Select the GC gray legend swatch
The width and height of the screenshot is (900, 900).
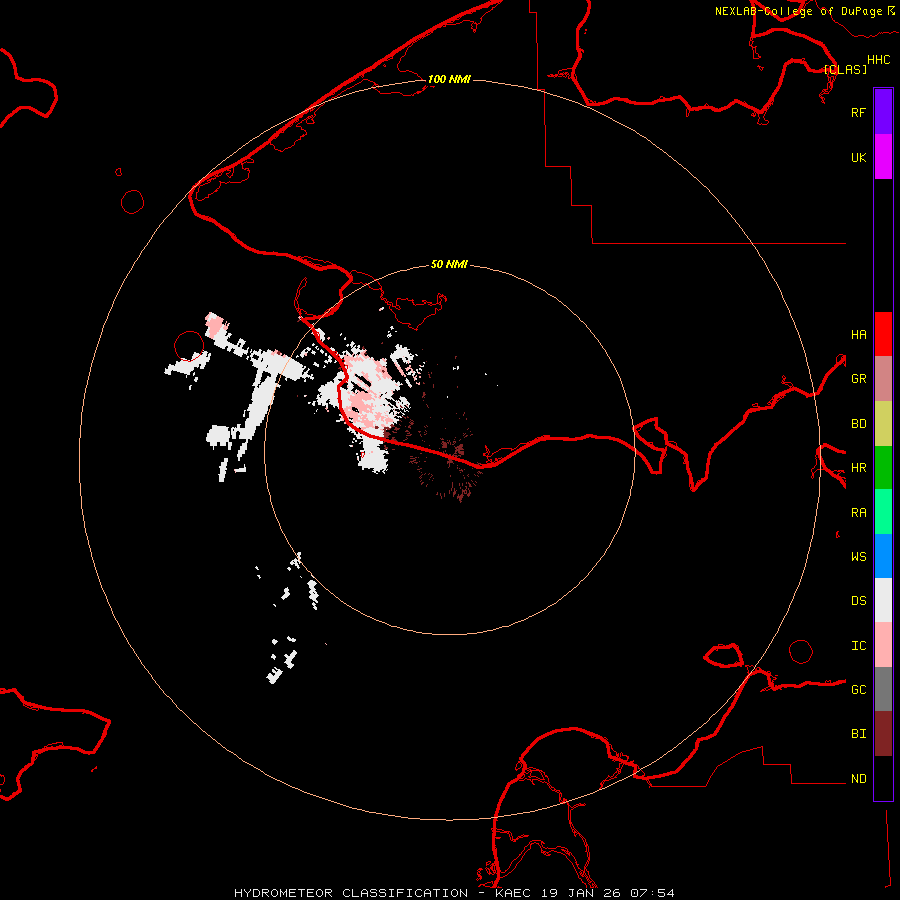pos(883,689)
